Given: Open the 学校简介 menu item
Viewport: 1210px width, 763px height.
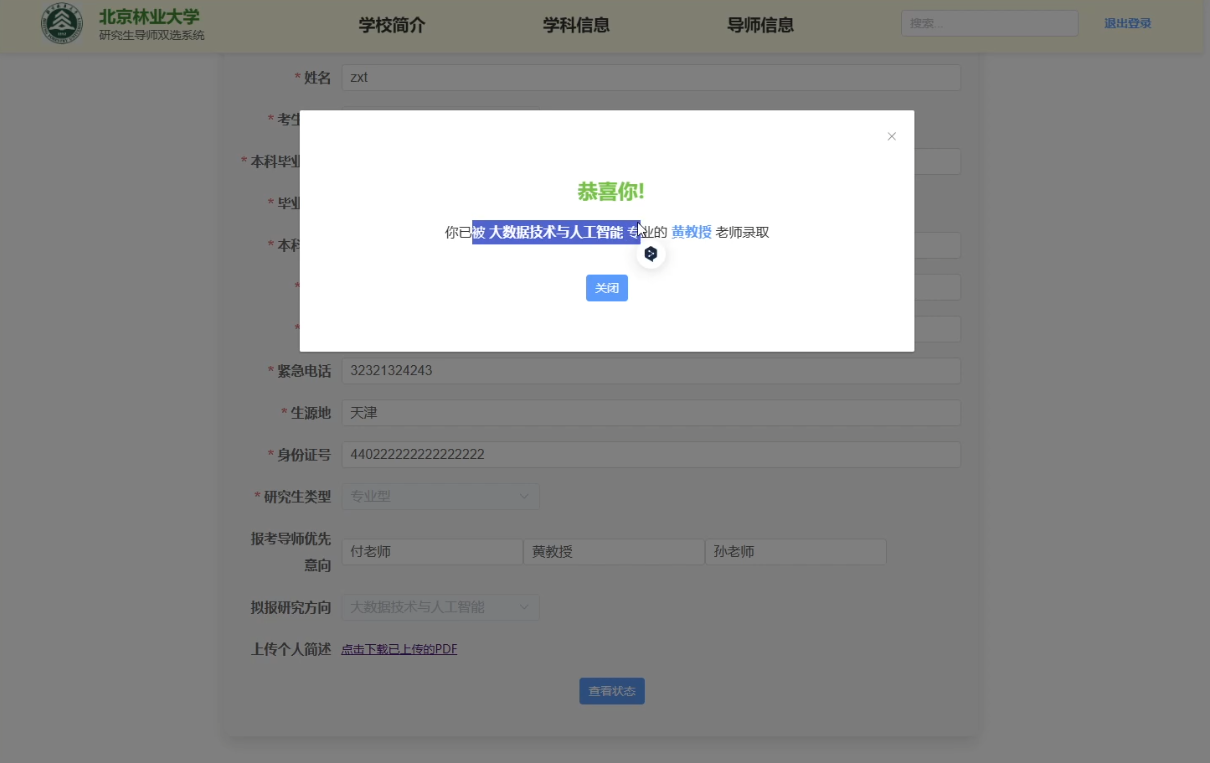Looking at the screenshot, I should (390, 25).
